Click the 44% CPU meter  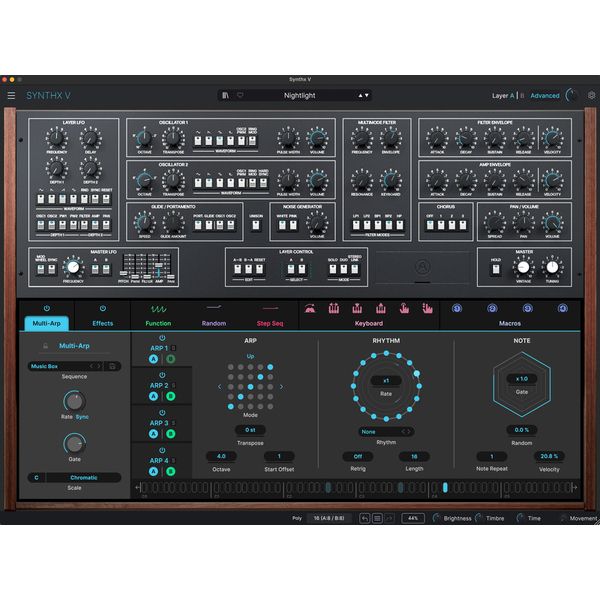(413, 518)
